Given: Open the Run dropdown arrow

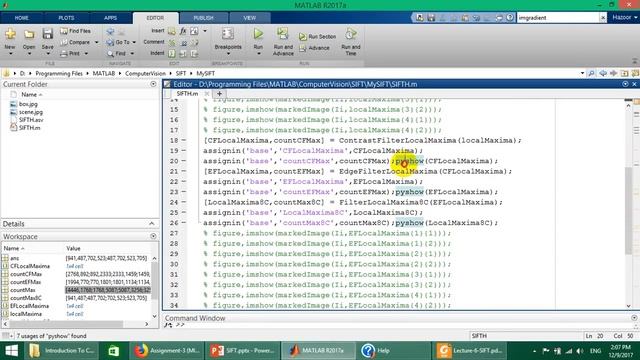Looking at the screenshot, I should (258, 53).
